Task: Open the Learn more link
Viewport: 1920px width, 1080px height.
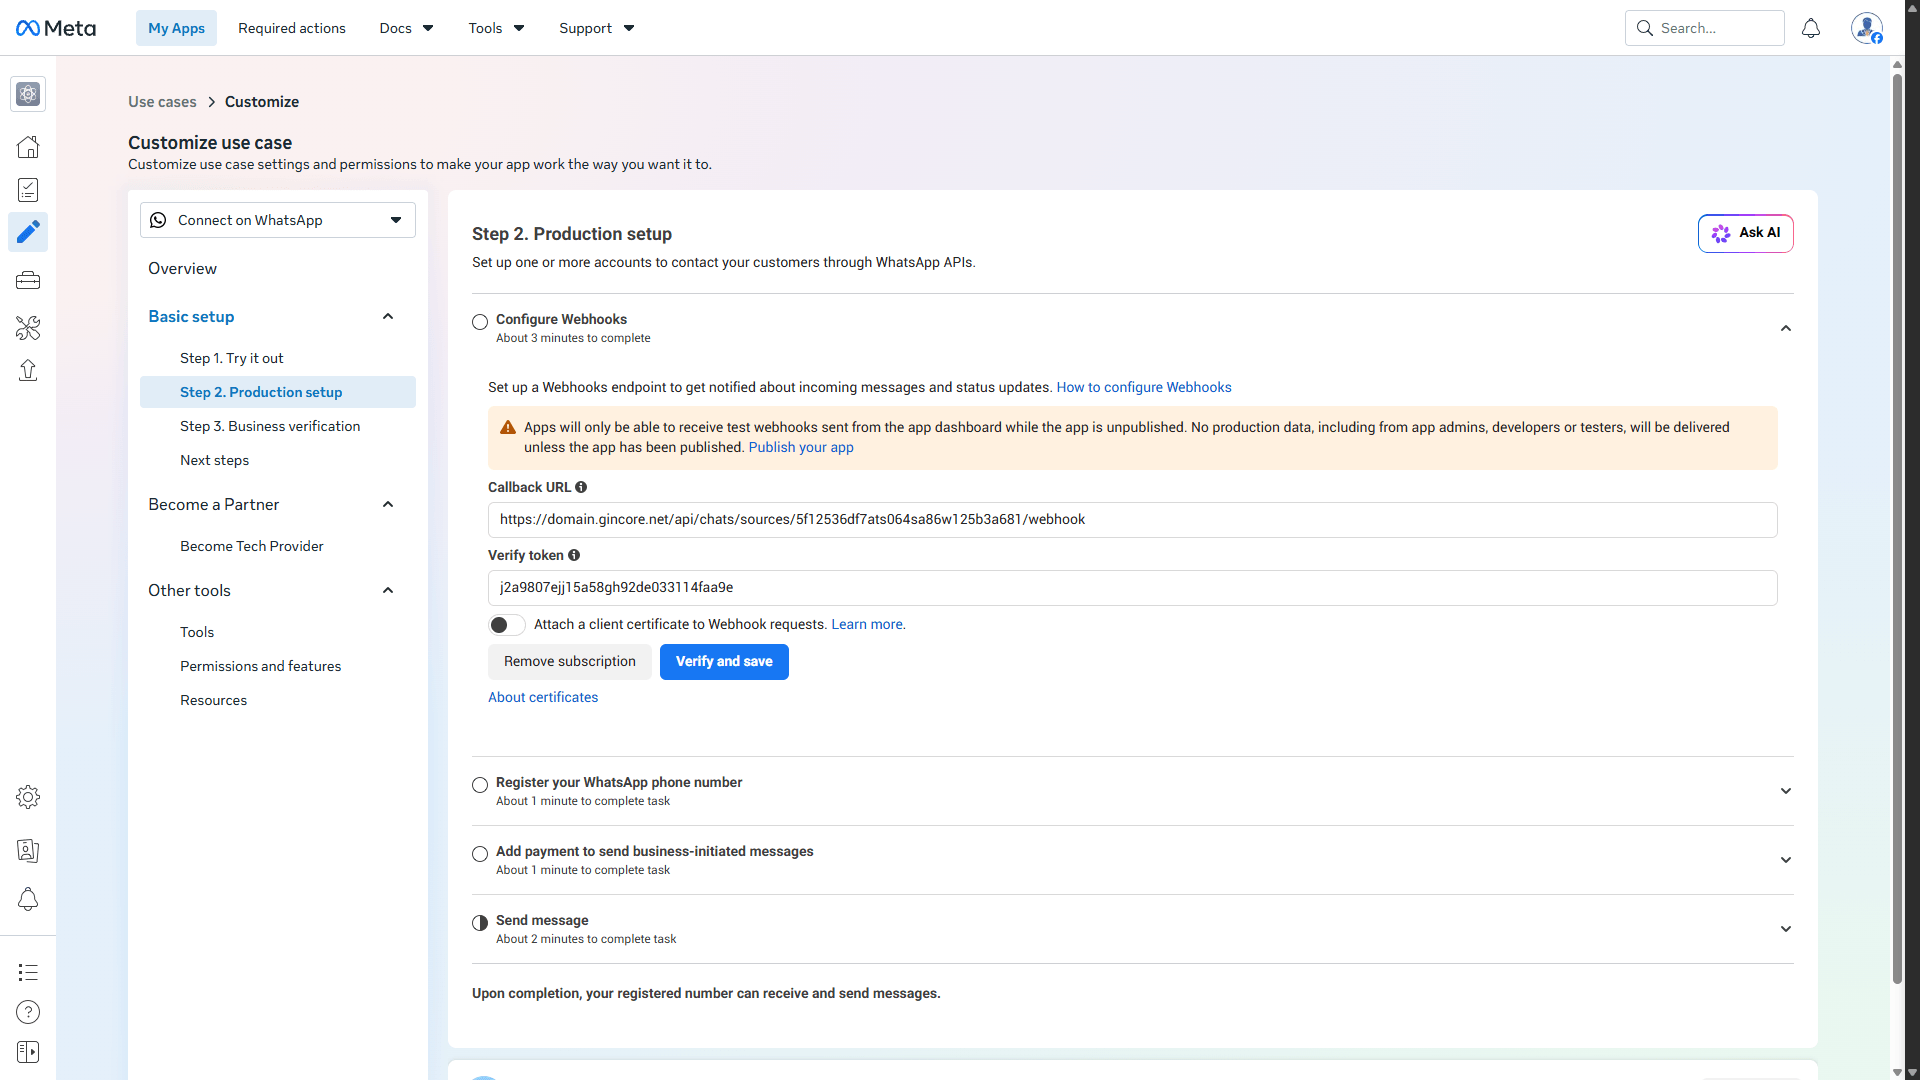Action: (868, 624)
